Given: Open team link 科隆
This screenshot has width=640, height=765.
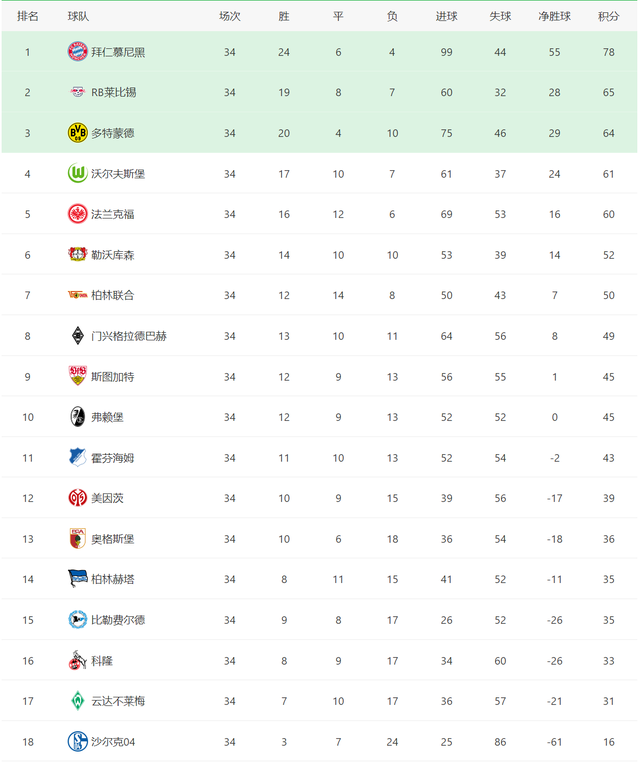Looking at the screenshot, I should (x=102, y=661).
